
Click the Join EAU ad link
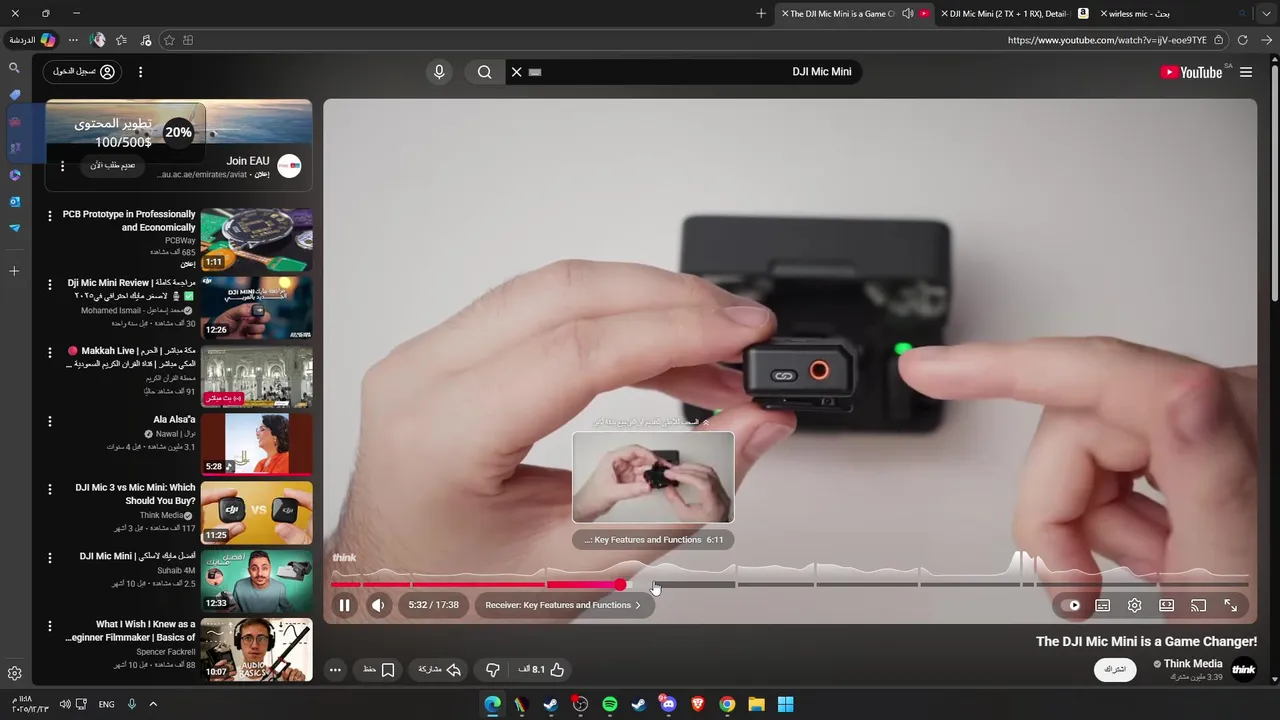[247, 161]
